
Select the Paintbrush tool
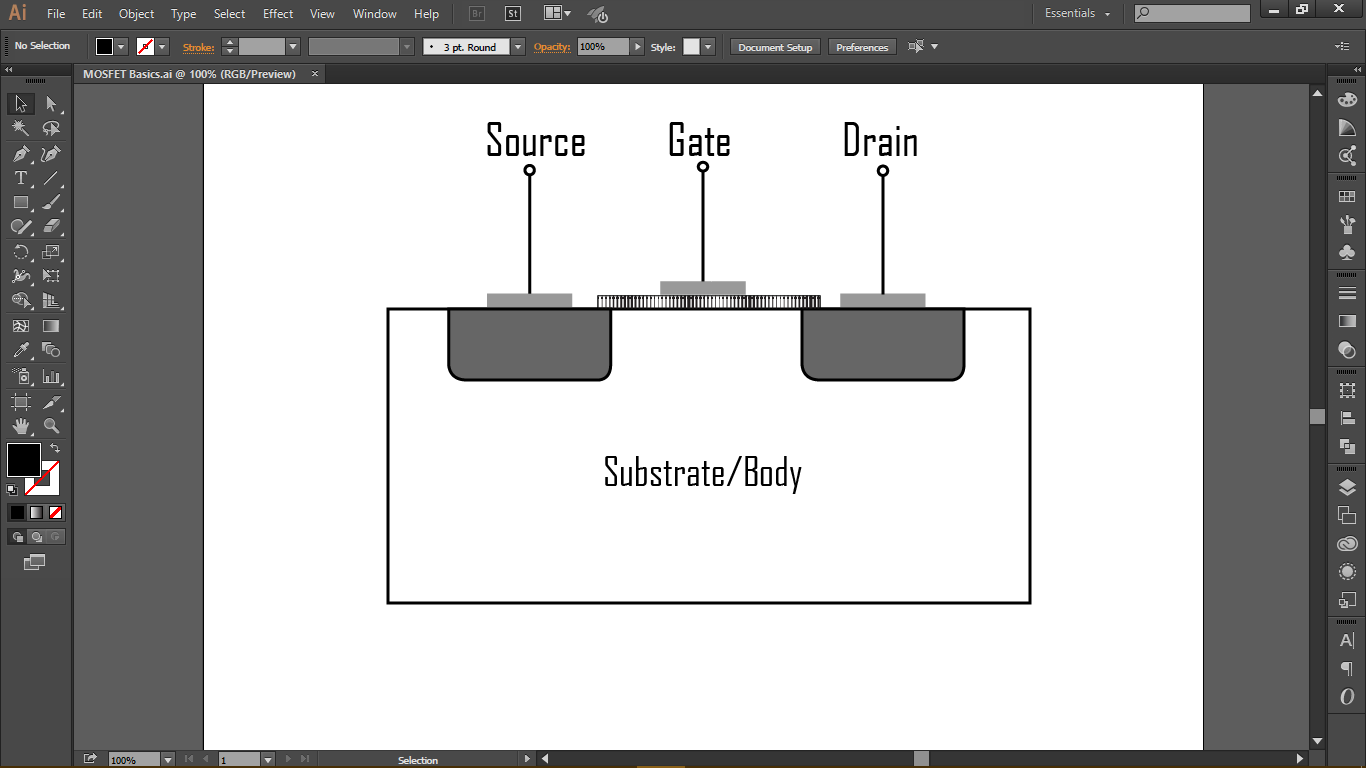tap(51, 203)
